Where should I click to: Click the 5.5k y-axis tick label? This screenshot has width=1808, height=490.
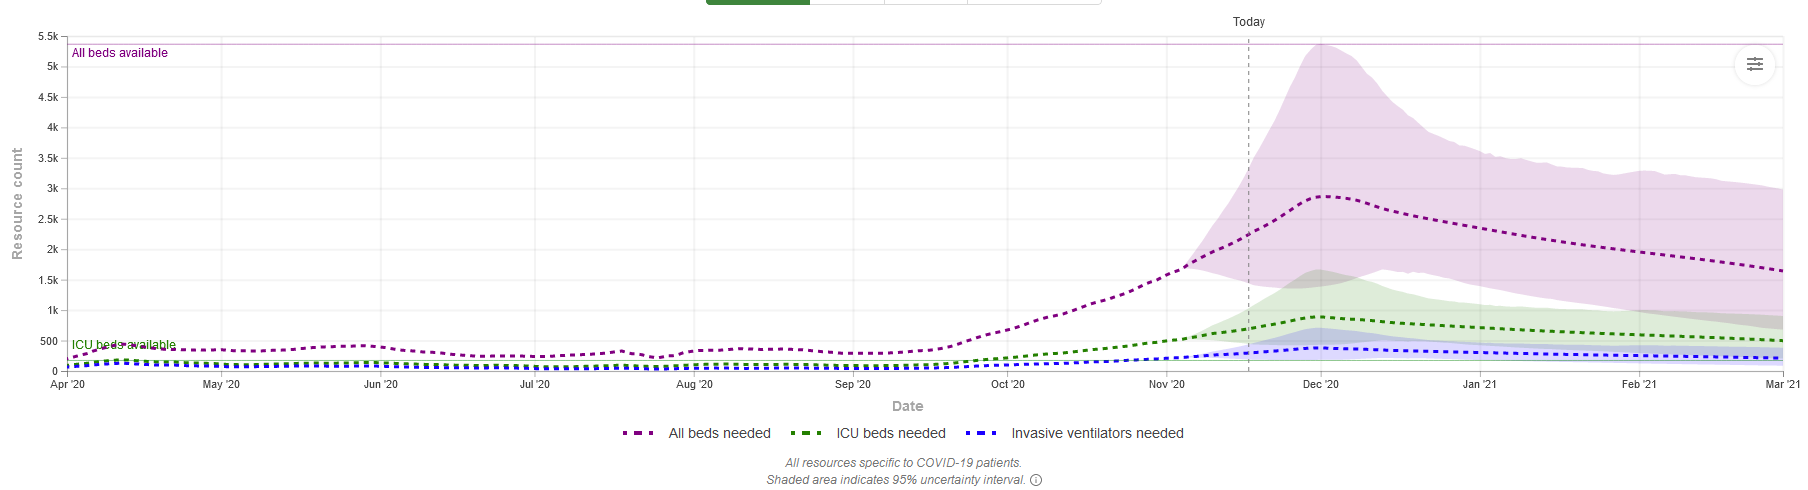point(48,36)
